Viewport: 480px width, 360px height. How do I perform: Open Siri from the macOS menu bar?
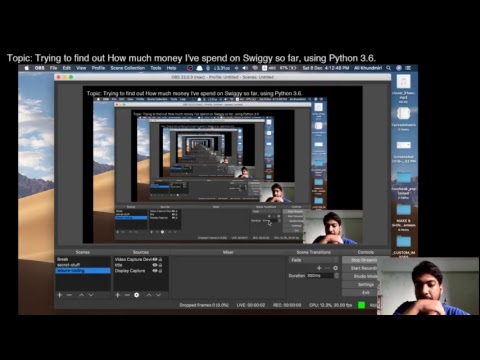[399, 68]
